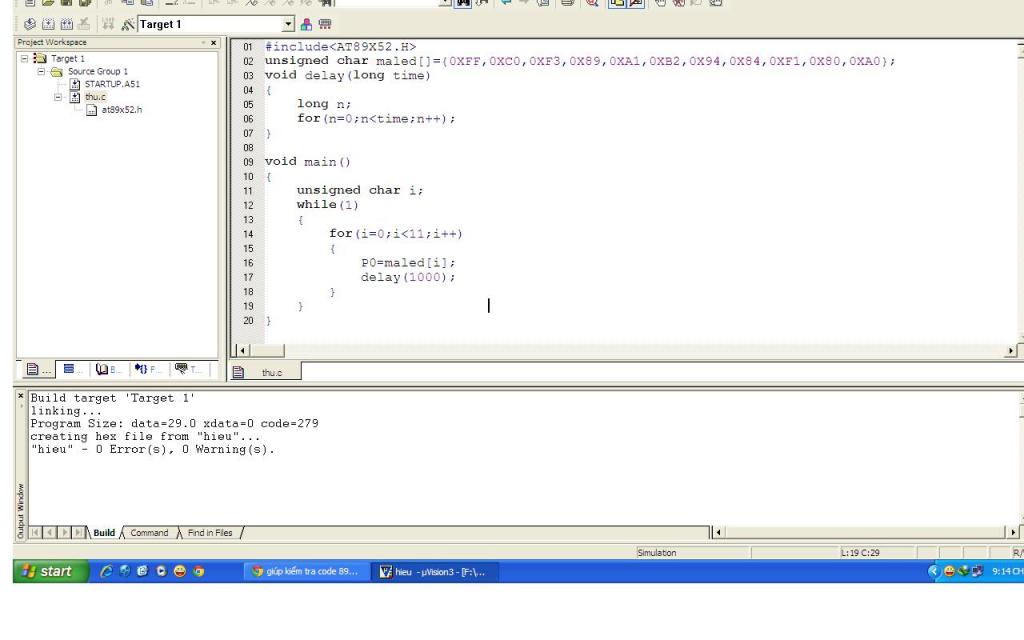Screen dimensions: 1024x640
Task: Click Yahoo Messenger smiley quick launch icon
Action: (180, 571)
